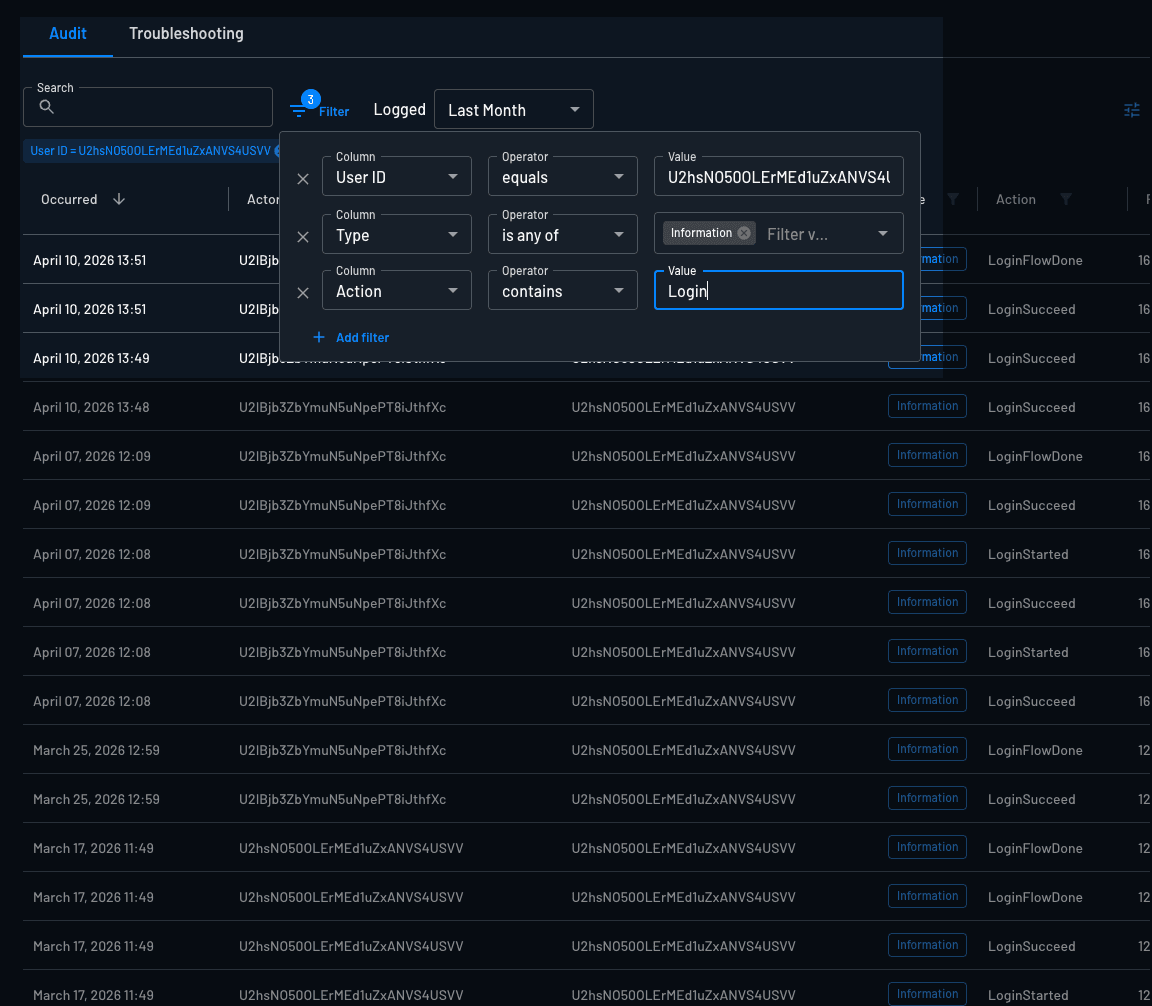The height and width of the screenshot is (1006, 1152).
Task: Switch to the Audit tab
Action: [68, 34]
